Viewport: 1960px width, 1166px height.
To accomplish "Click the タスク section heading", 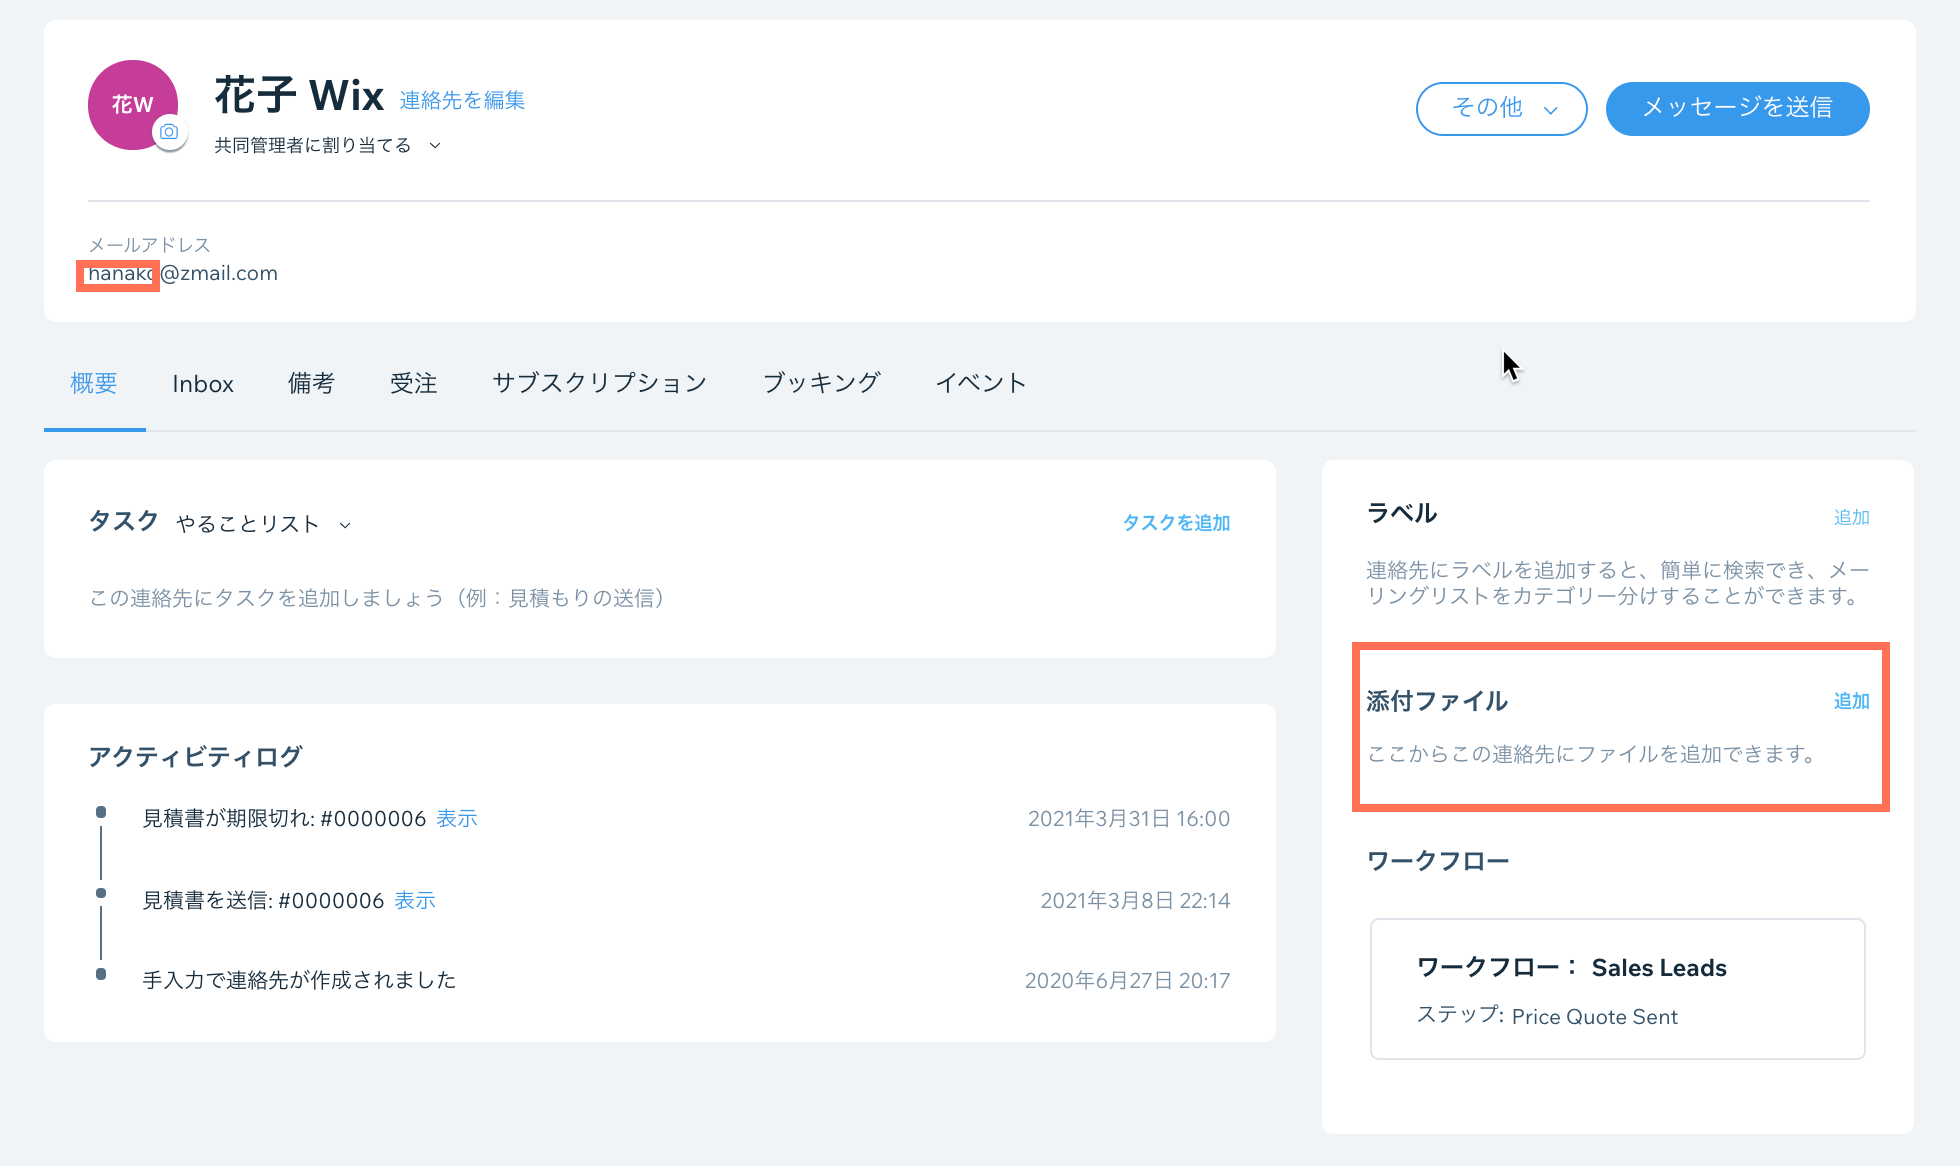I will click(124, 521).
